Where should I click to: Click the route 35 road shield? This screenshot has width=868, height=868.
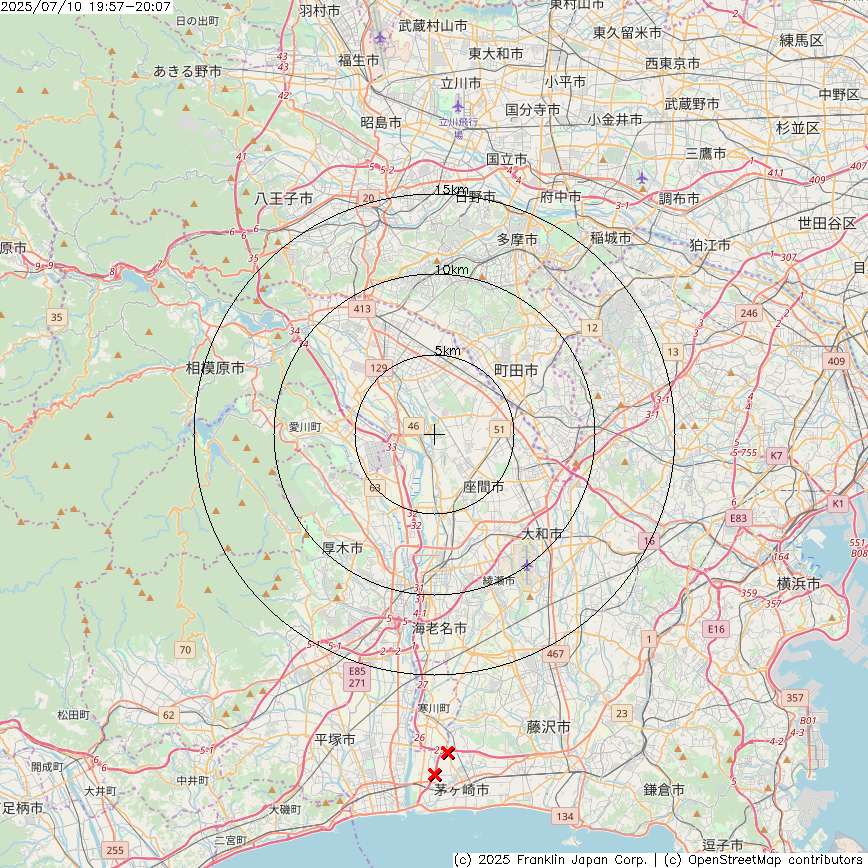click(56, 317)
